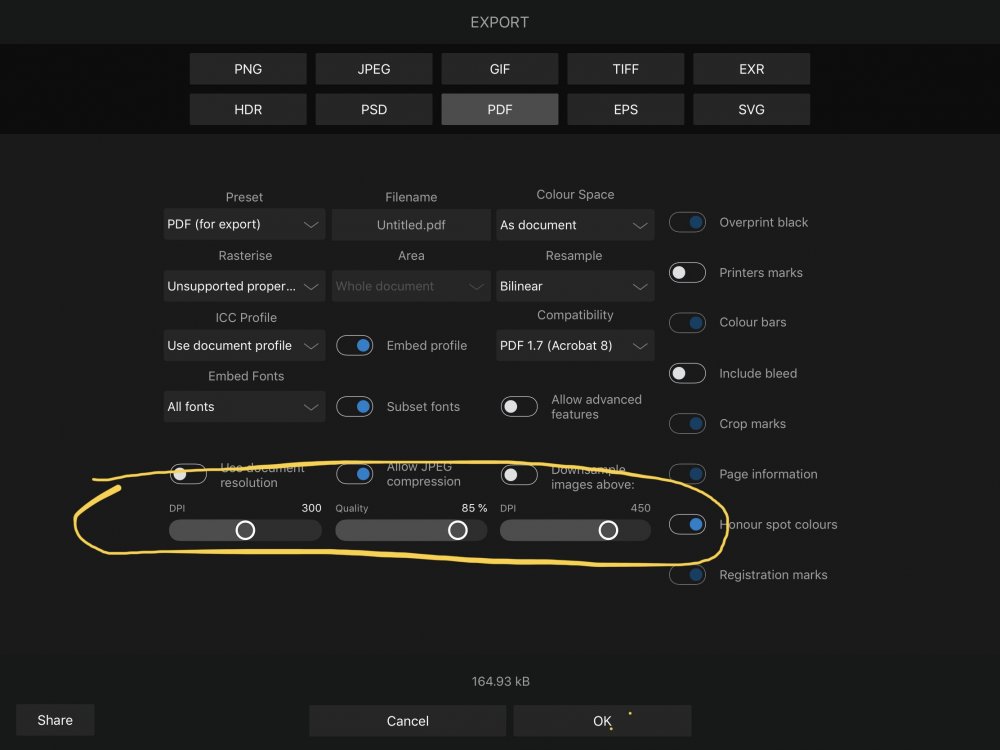The image size is (1000, 750).
Task: Open the Resample Bilinear dropdown
Action: point(575,286)
